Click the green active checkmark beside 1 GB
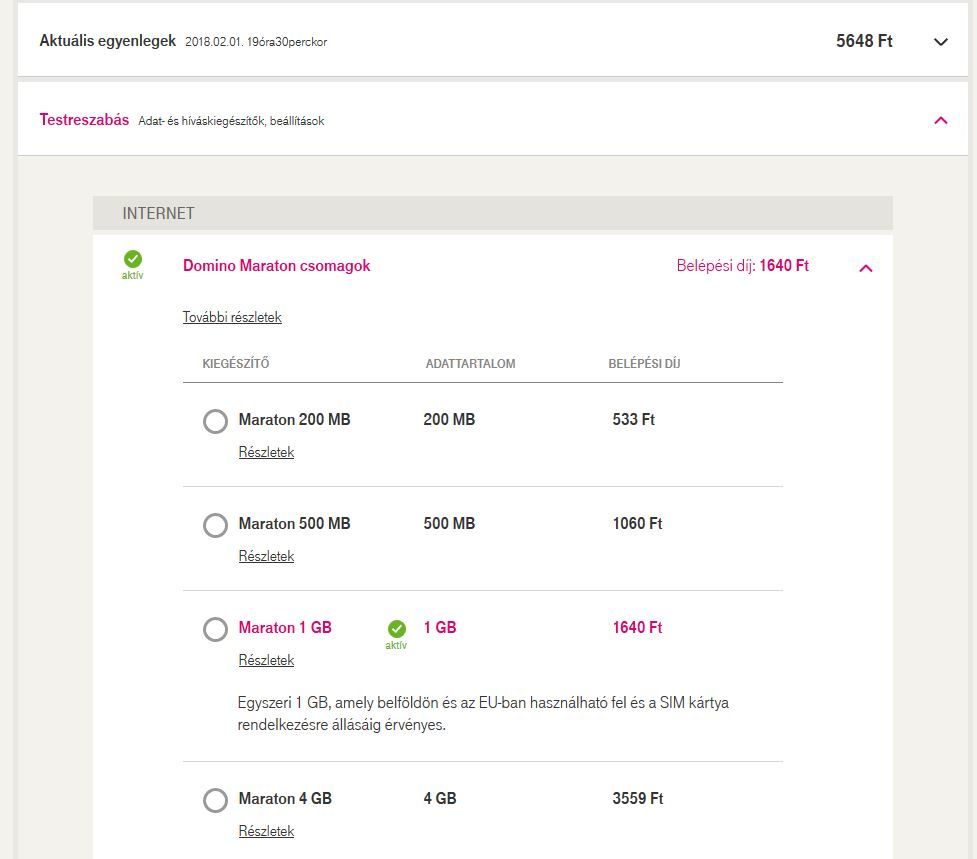977x859 pixels. (397, 629)
